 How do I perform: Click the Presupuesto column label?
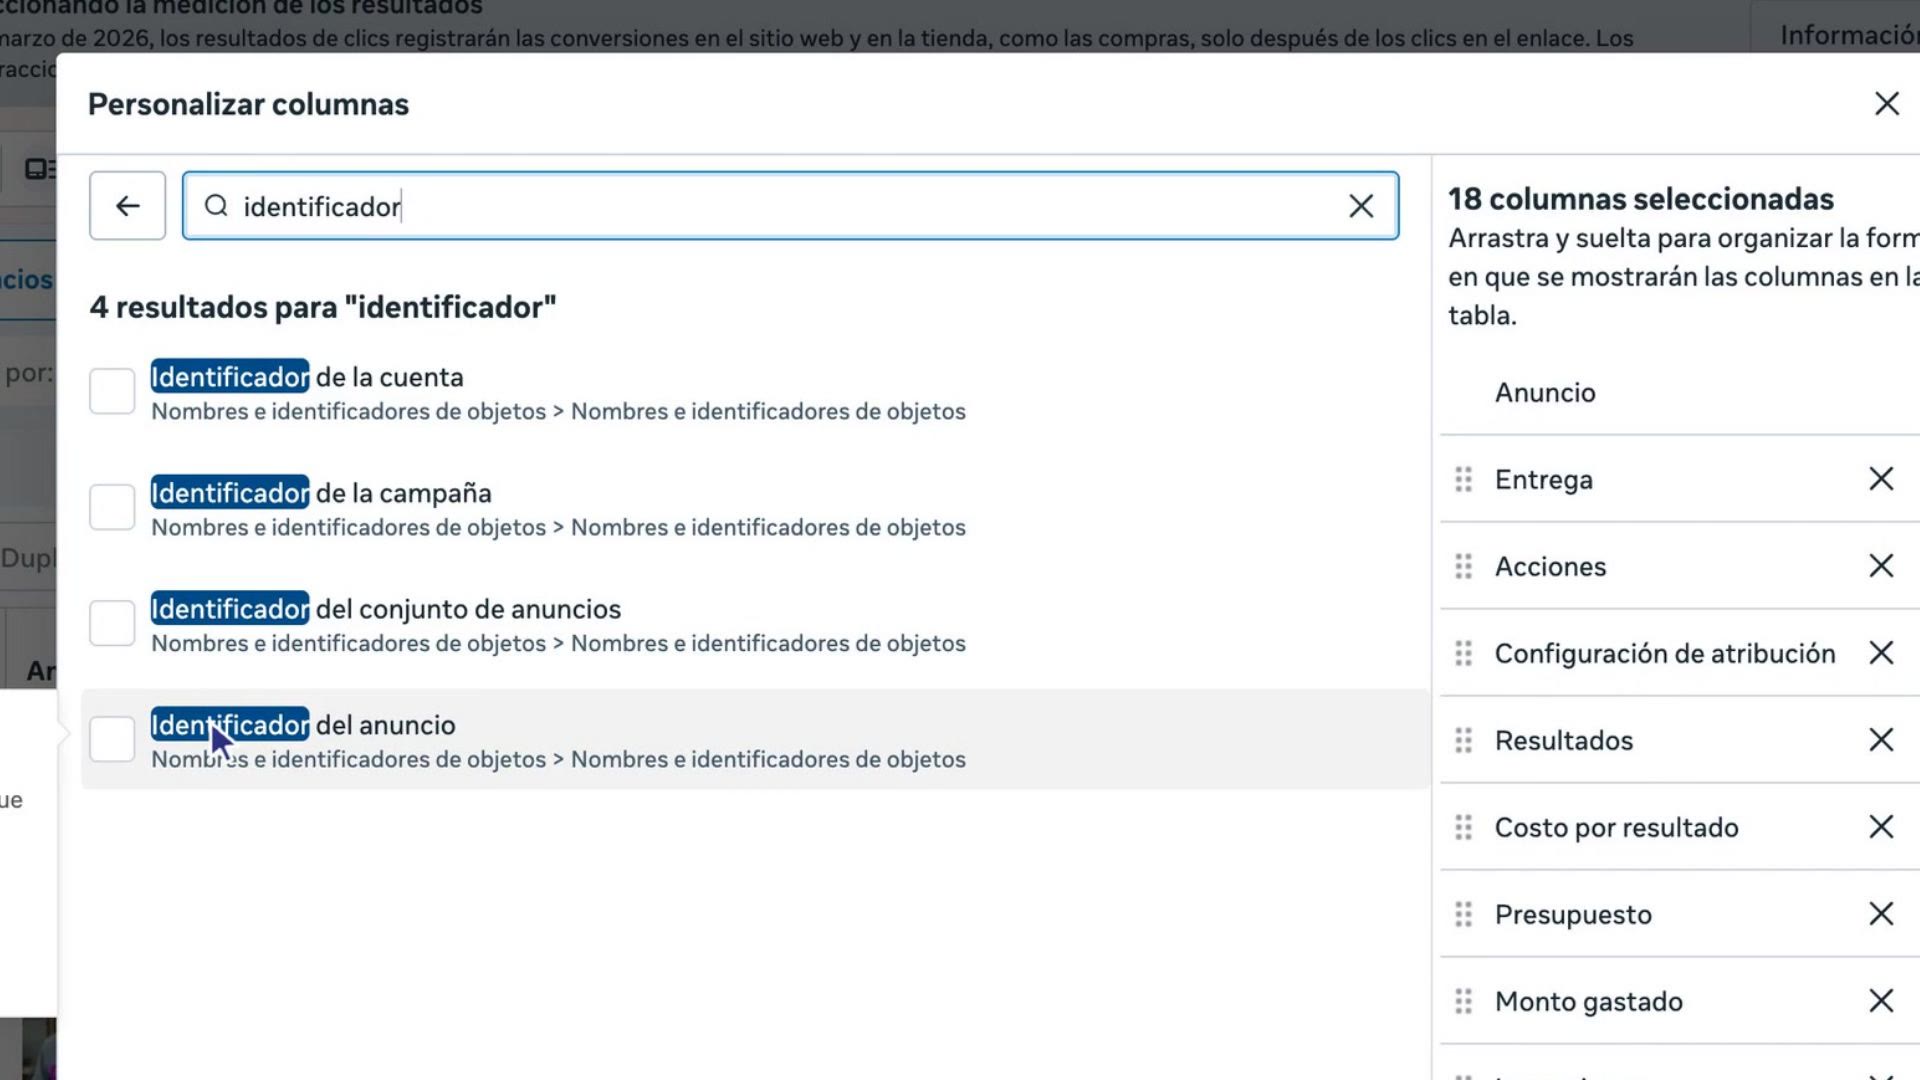[x=1573, y=915]
